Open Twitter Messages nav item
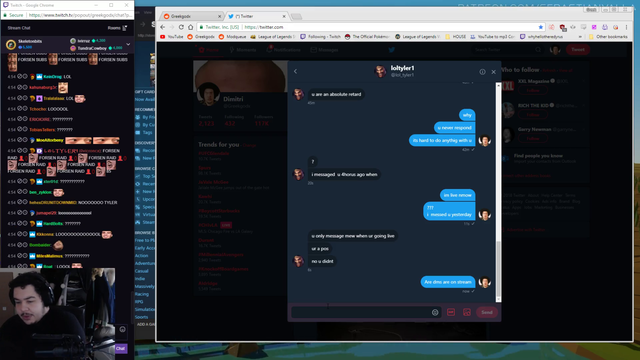Image resolution: width=640 pixels, height=360 pixels. click(x=324, y=50)
